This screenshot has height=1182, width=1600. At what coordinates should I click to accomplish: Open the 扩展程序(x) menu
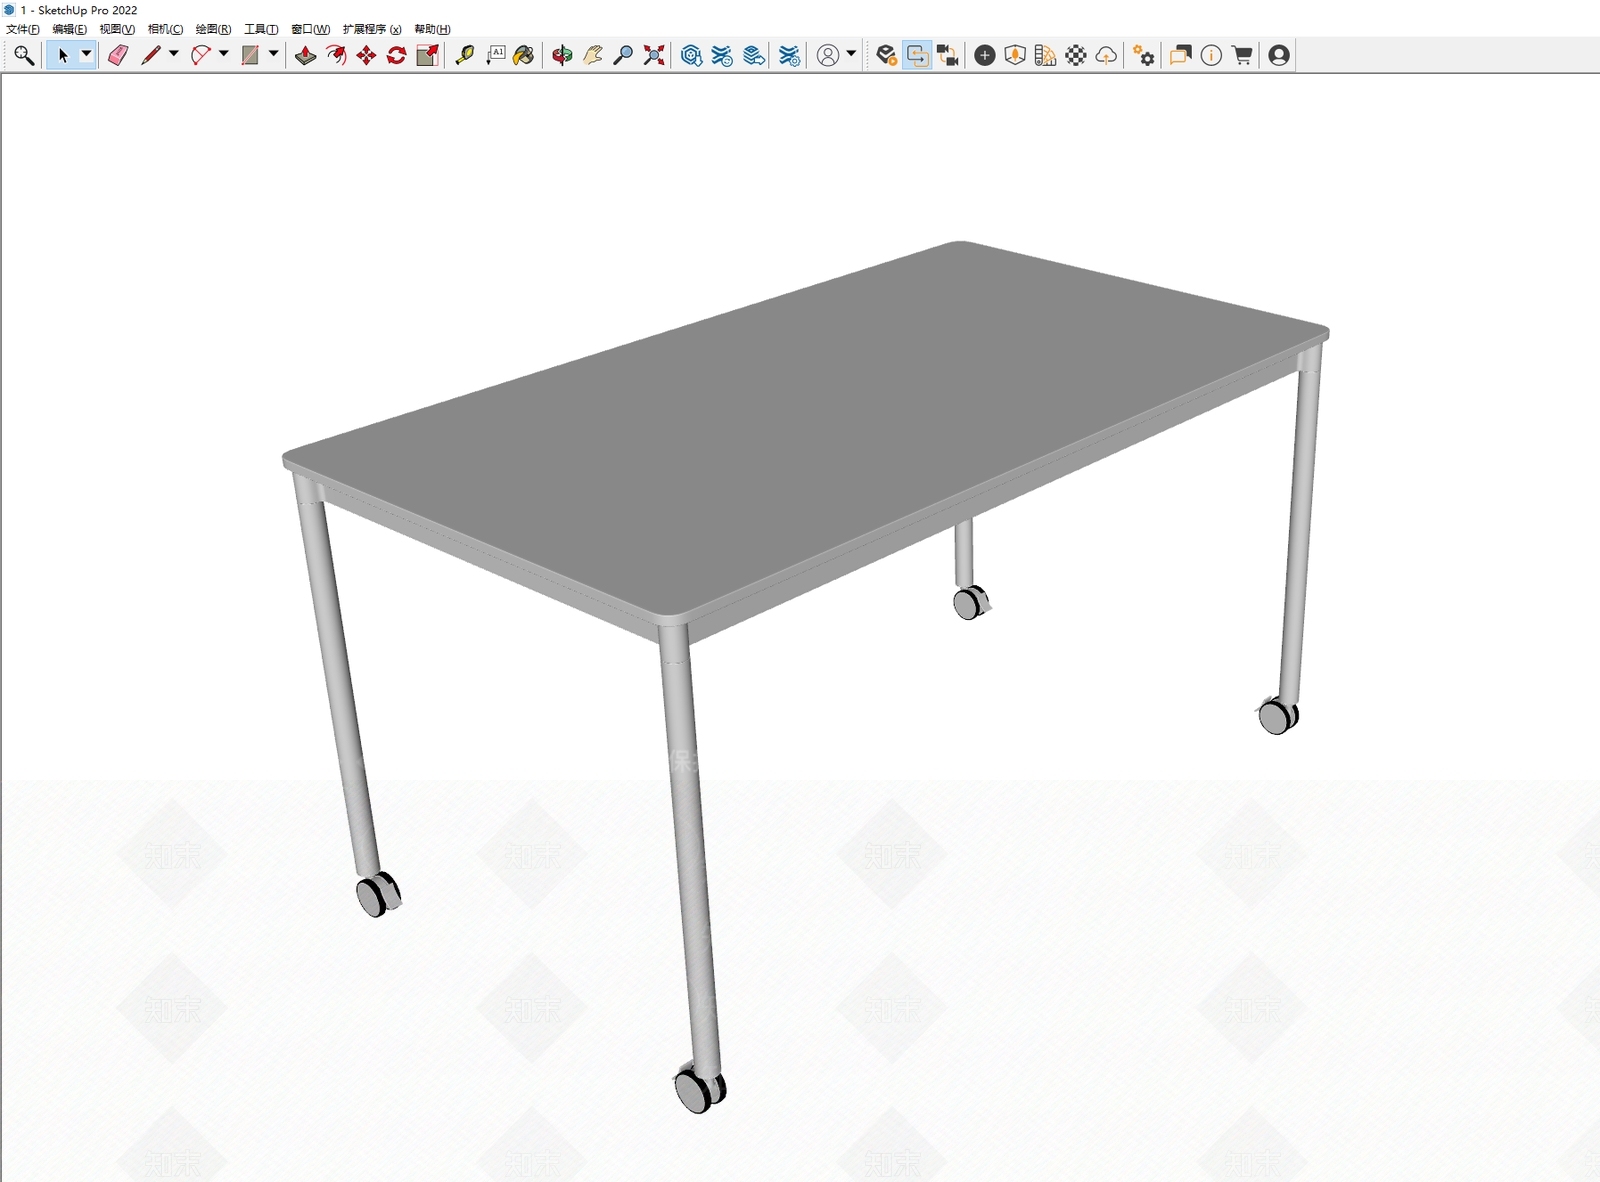coord(372,29)
